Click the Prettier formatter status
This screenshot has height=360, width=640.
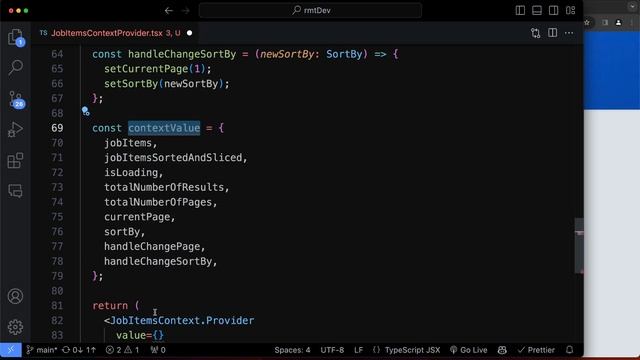[x=536, y=350]
